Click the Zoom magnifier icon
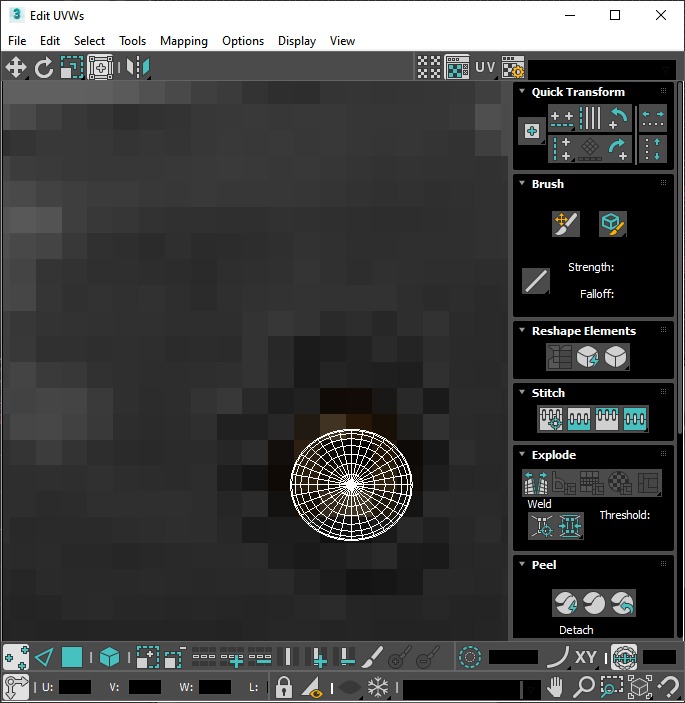The height and width of the screenshot is (703, 685). click(584, 686)
